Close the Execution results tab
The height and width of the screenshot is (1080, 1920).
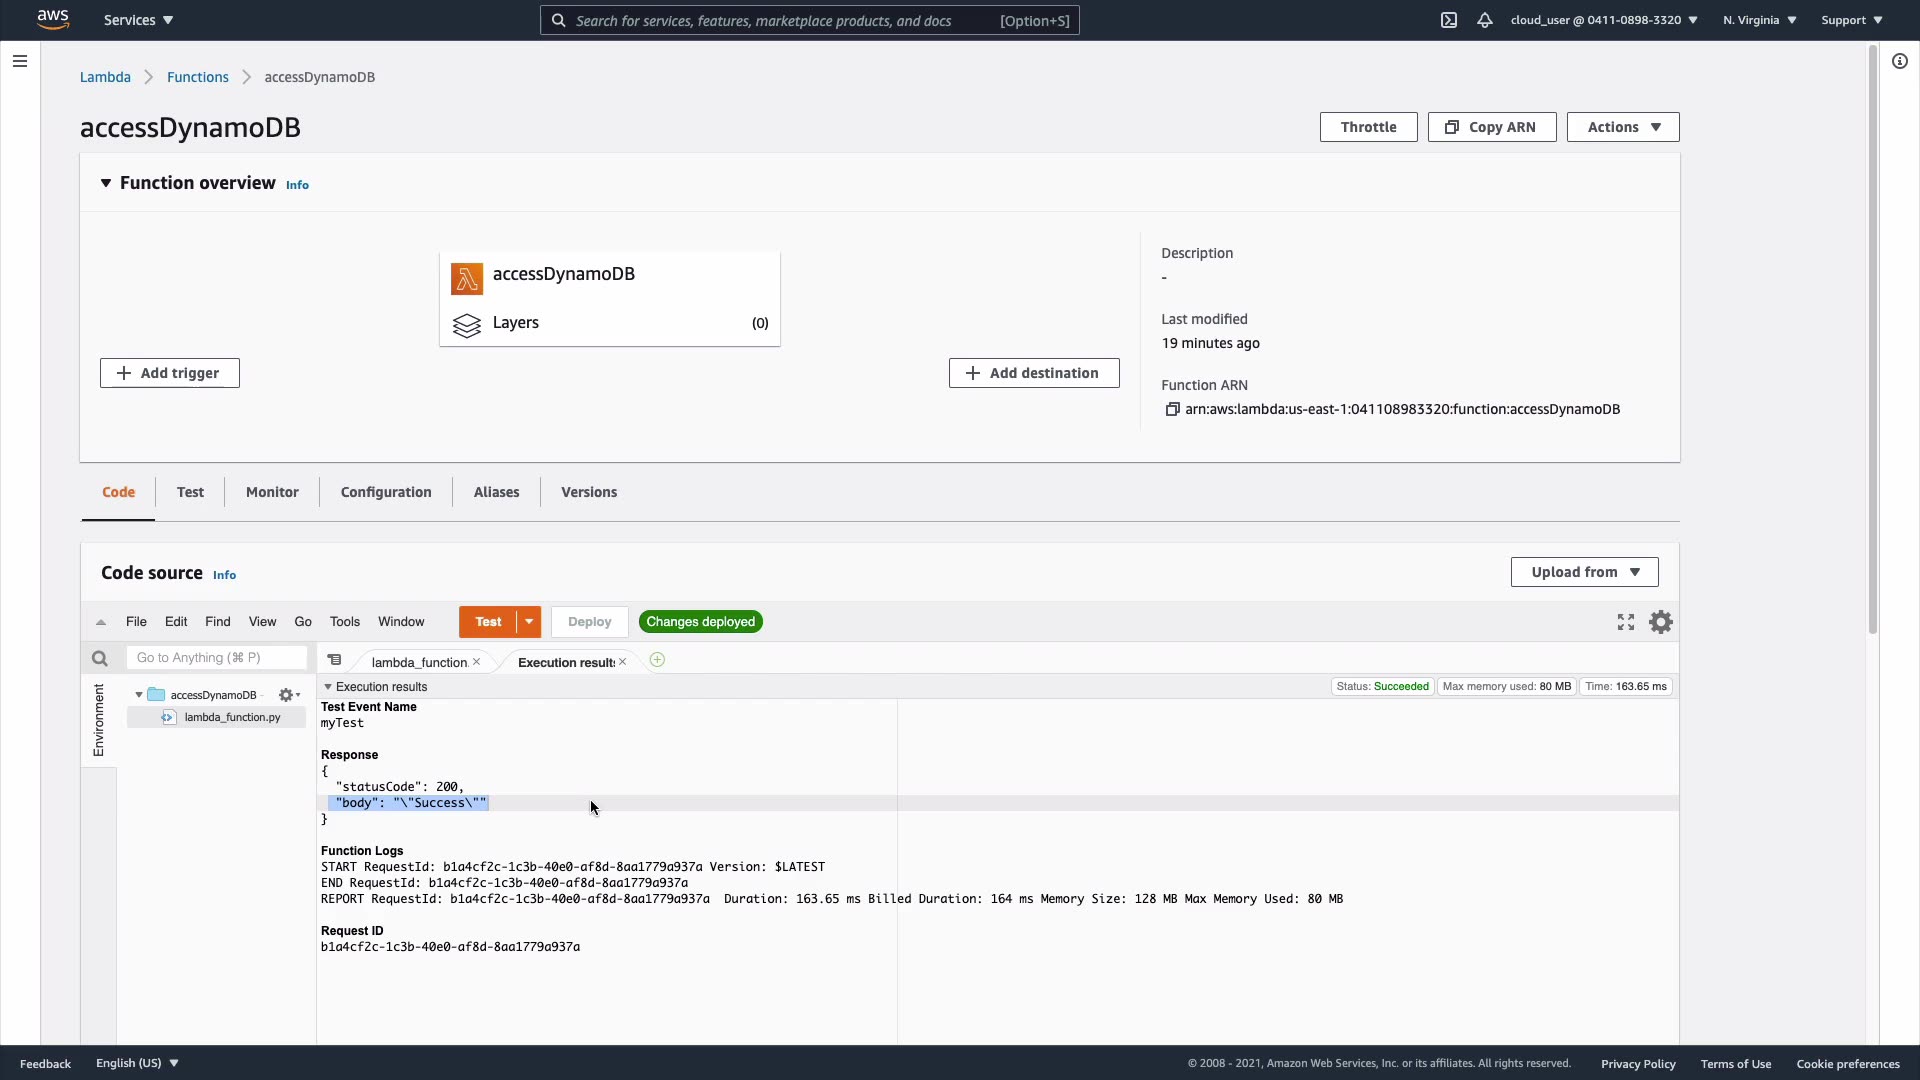coord(623,662)
